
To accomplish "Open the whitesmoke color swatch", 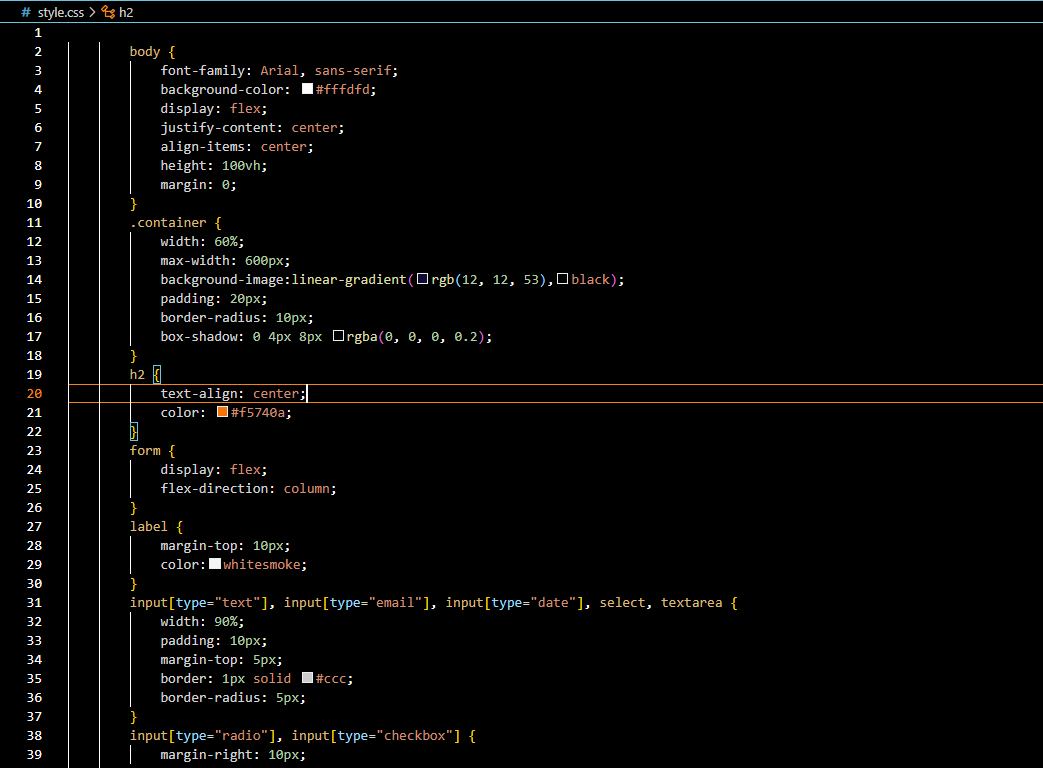I will pos(215,563).
